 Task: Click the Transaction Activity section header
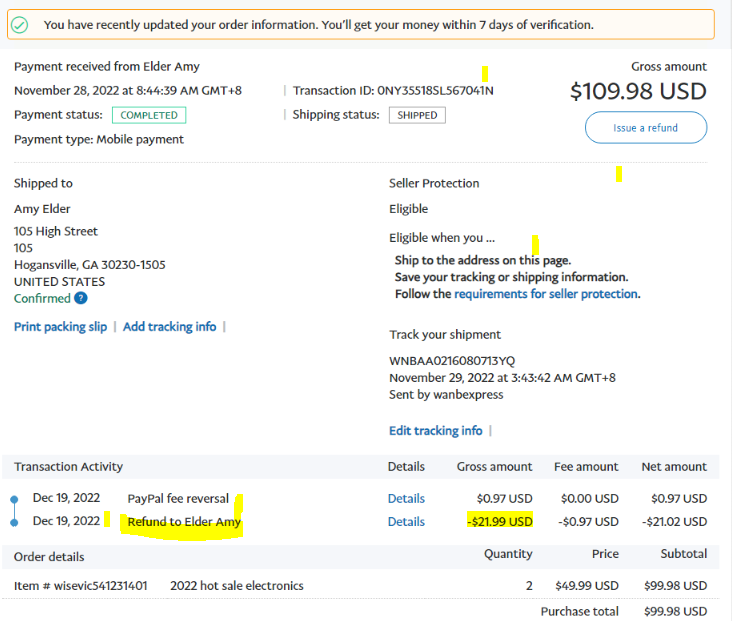click(68, 467)
